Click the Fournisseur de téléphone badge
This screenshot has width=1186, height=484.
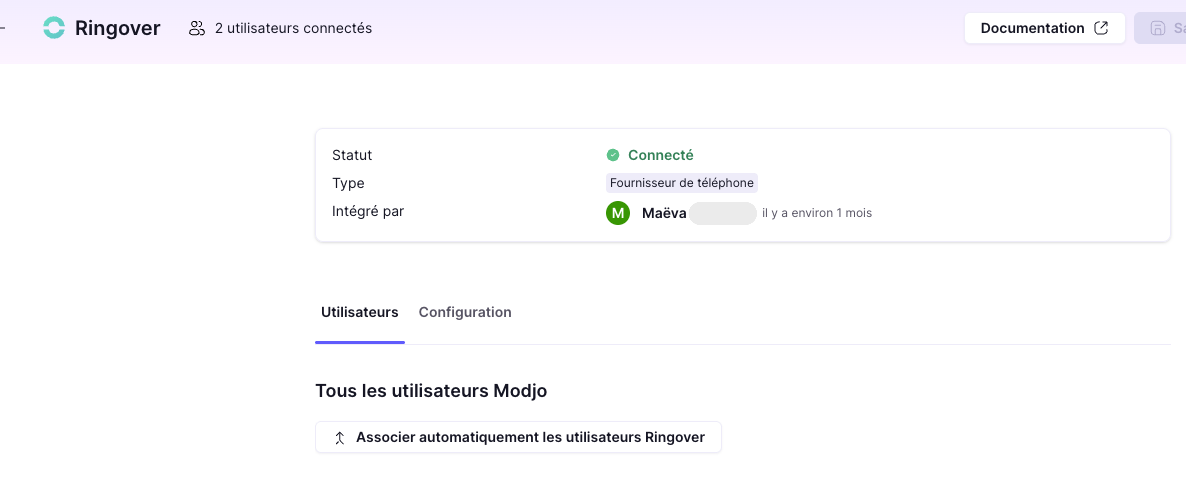(681, 183)
